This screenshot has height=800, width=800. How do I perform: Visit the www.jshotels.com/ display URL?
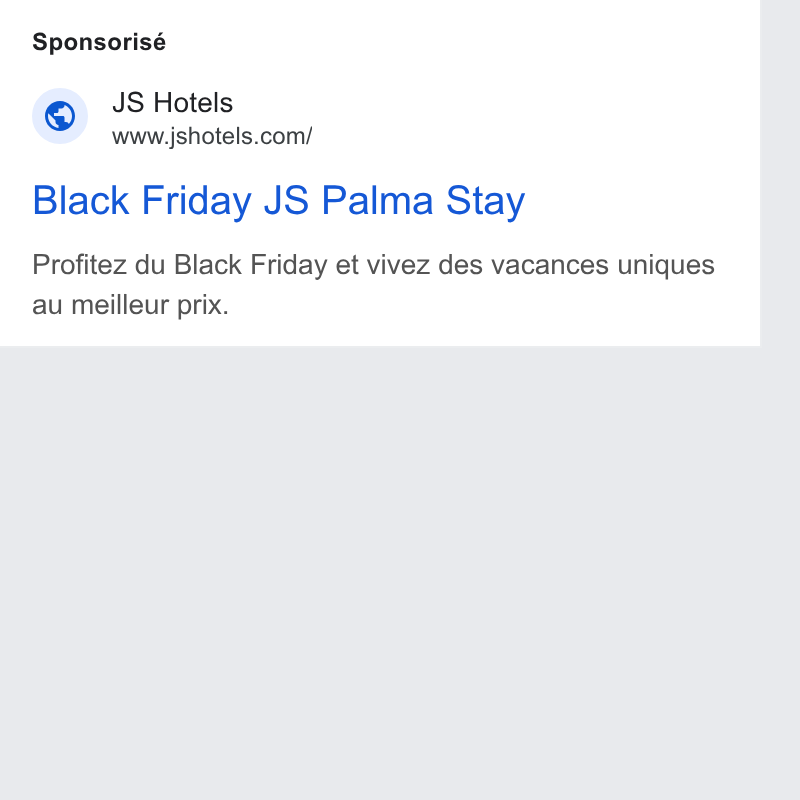pyautogui.click(x=212, y=137)
